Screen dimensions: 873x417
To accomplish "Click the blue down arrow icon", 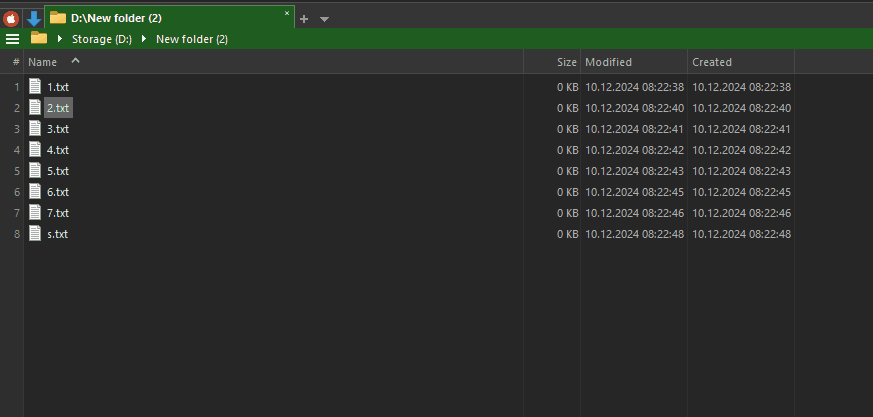I will (x=34, y=18).
